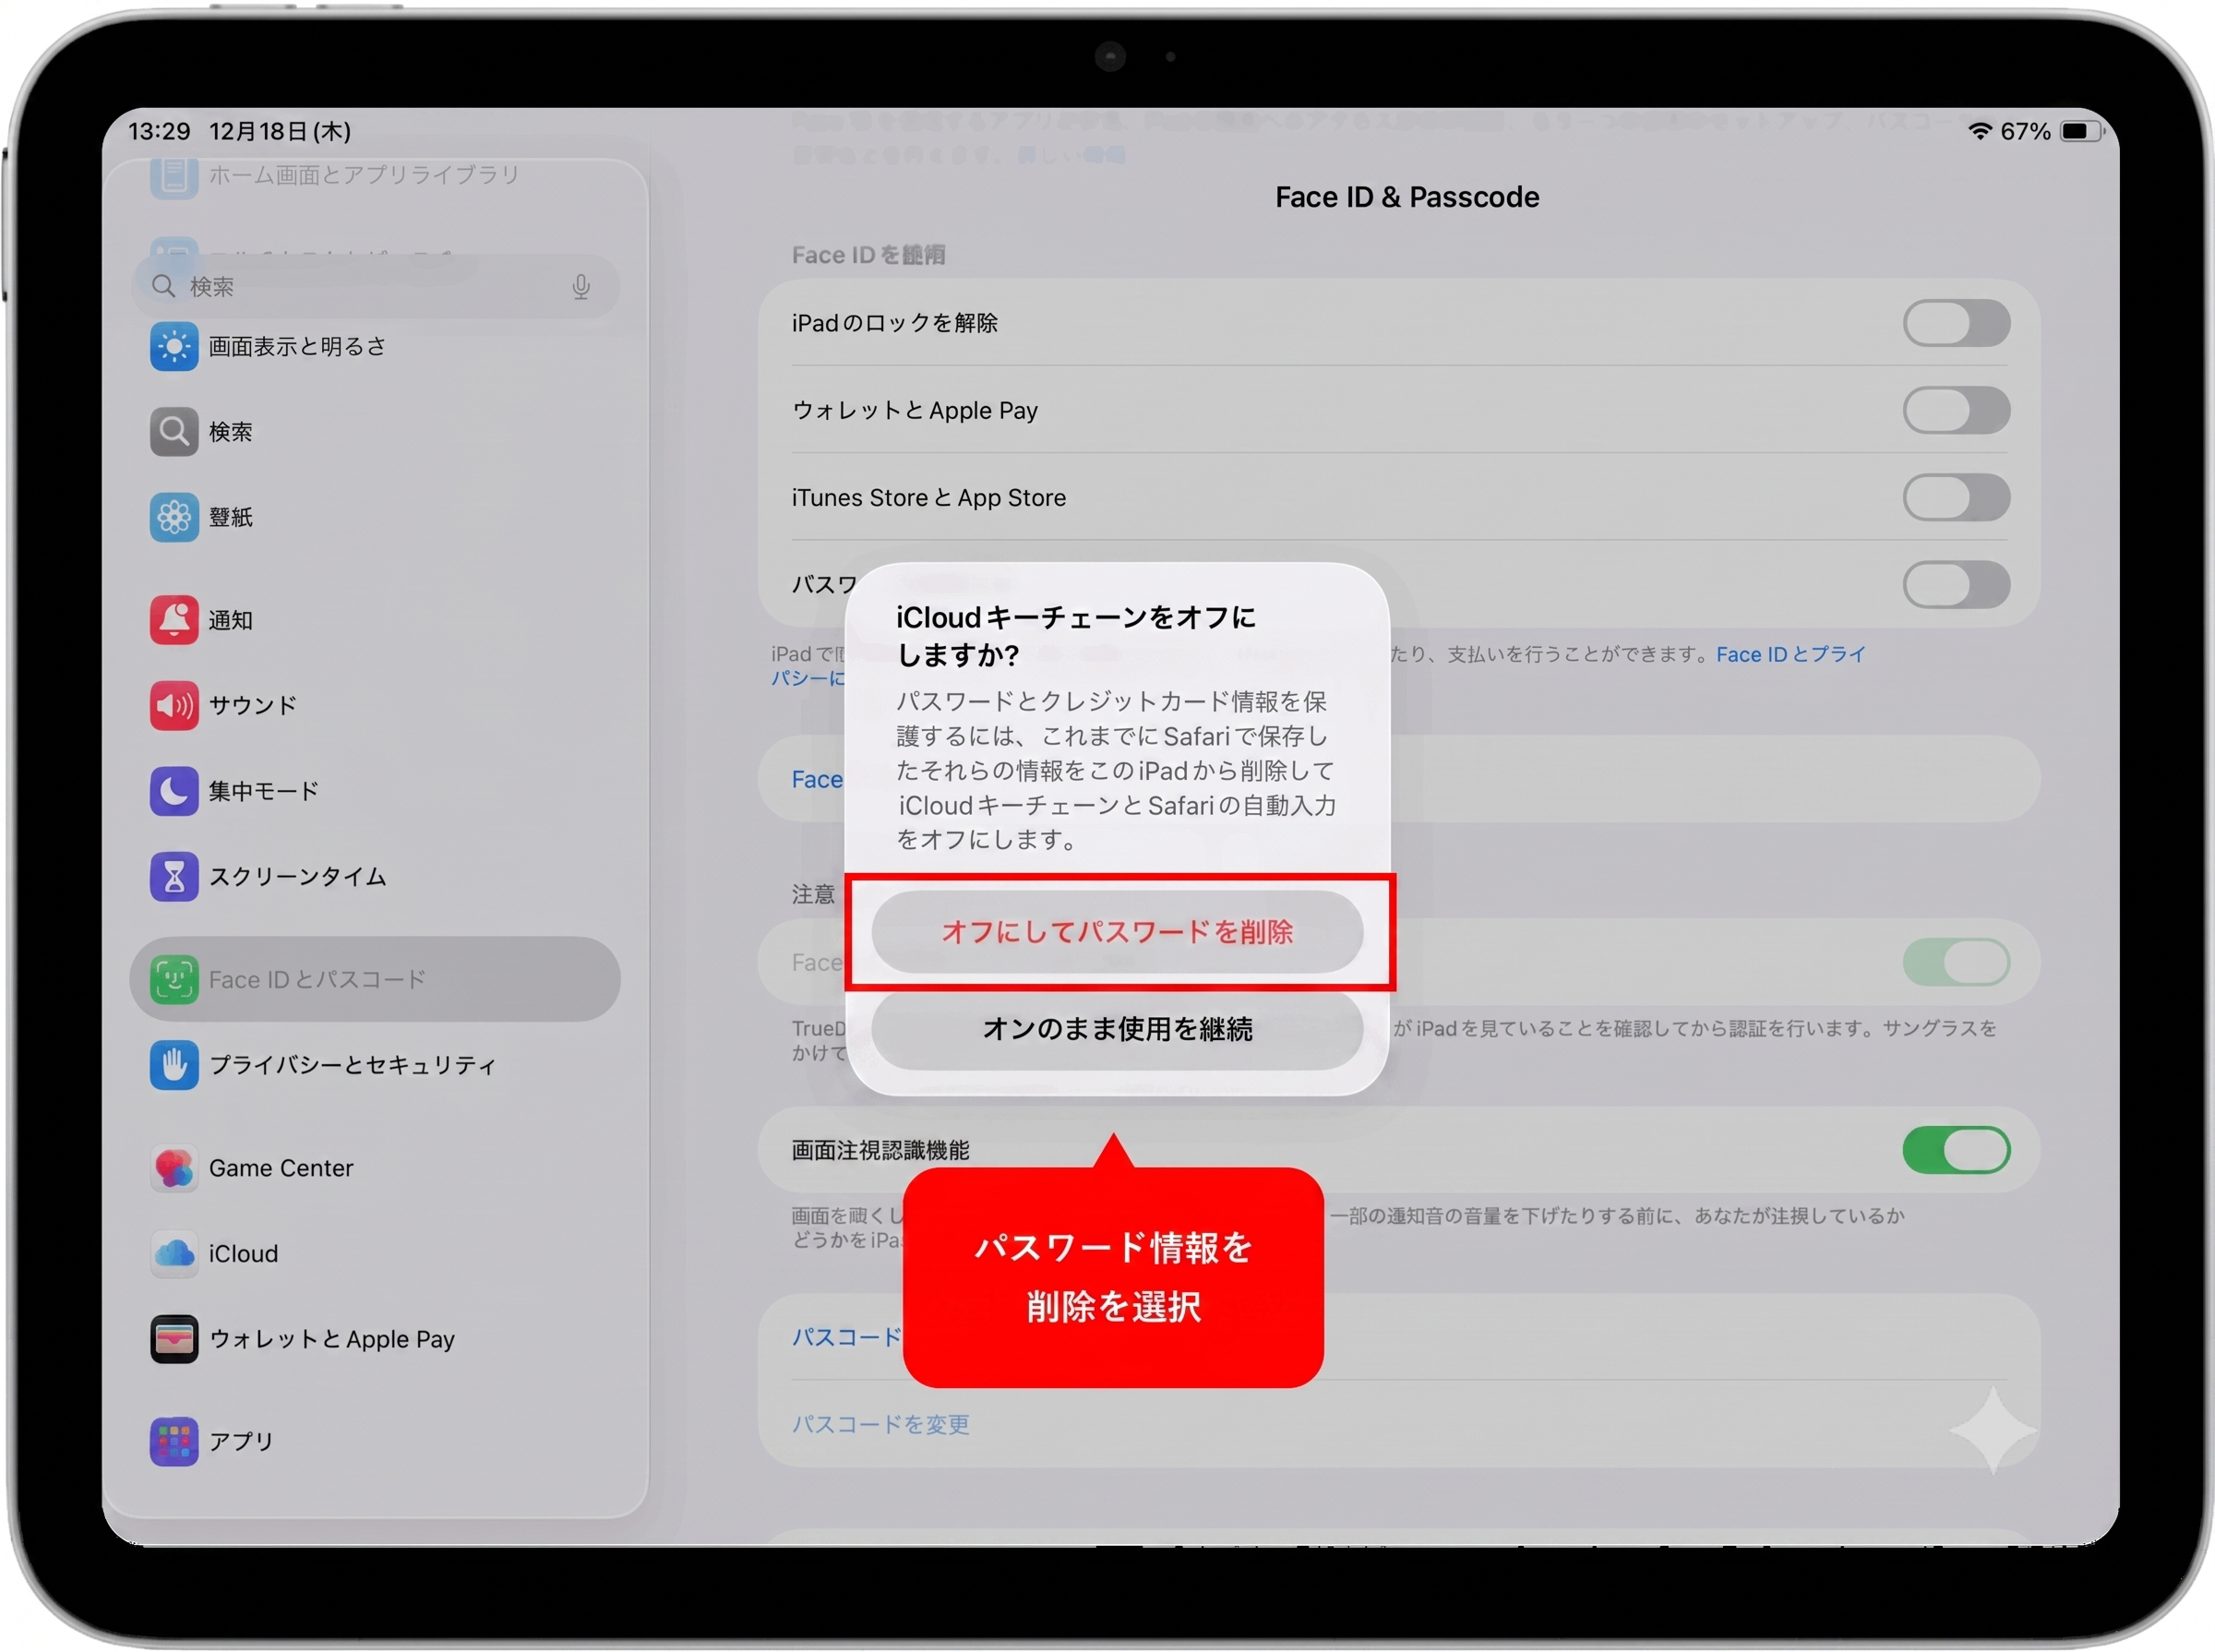Tap the Wallet card icon
Viewport: 2215px width, 1652px height.
tap(174, 1339)
